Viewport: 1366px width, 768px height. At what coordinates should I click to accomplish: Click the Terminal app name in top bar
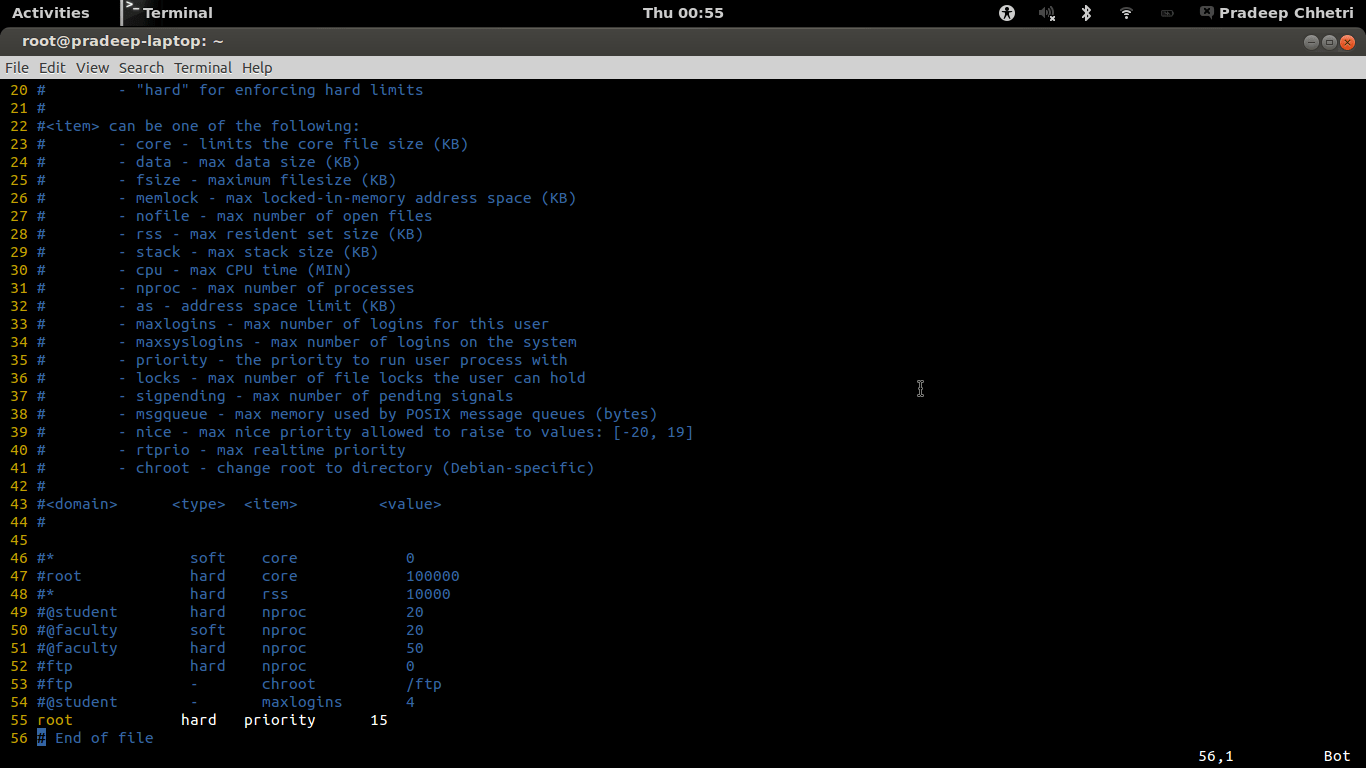(x=178, y=13)
